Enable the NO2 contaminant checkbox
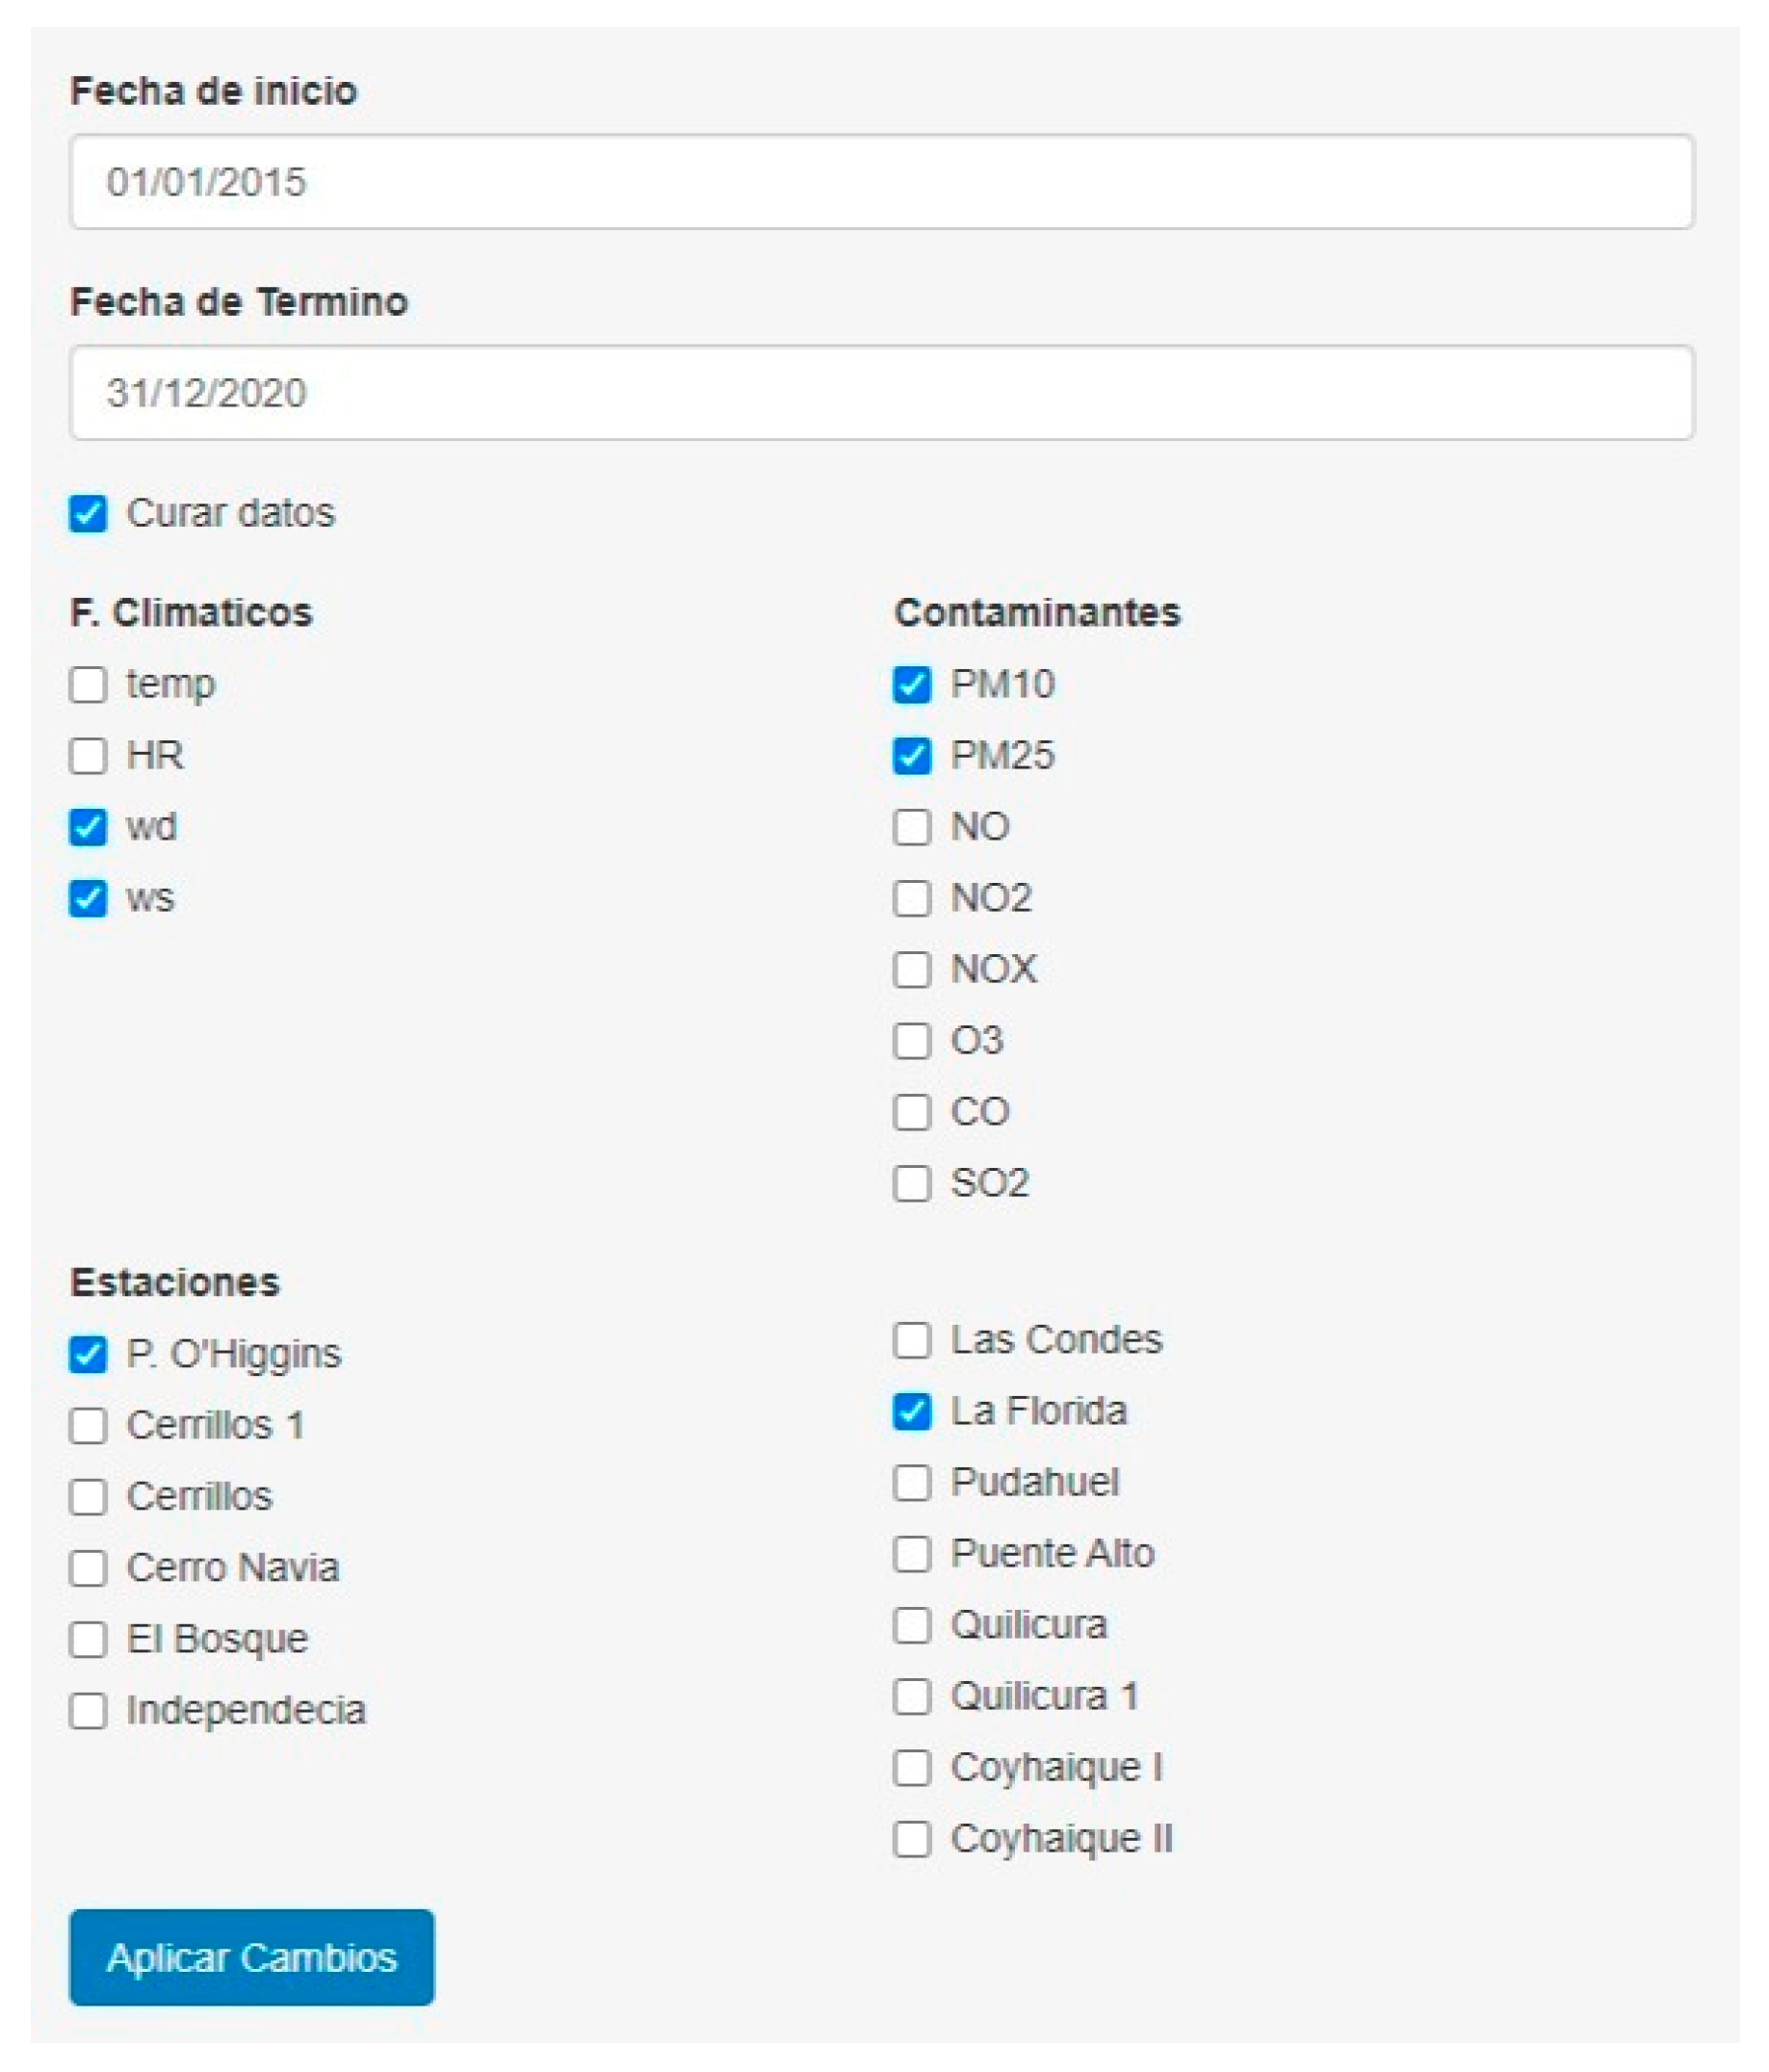Screen dimensions: 1769x2072 coord(911,898)
